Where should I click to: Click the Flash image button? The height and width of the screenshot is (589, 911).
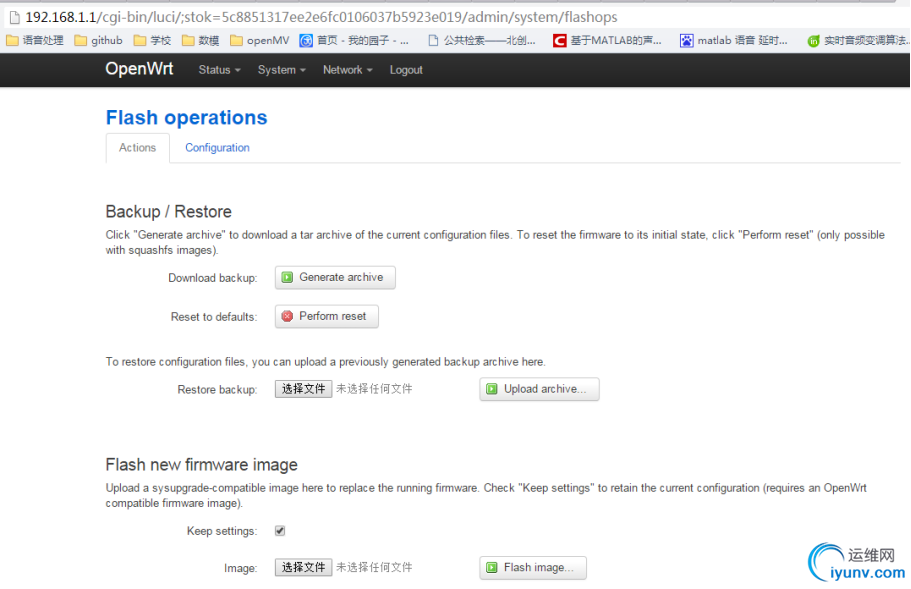pyautogui.click(x=533, y=568)
